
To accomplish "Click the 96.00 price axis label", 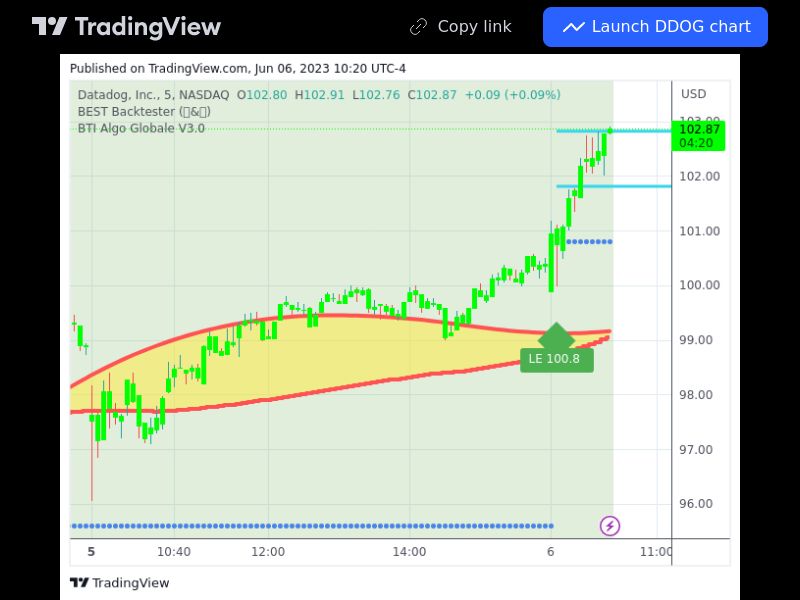I will [695, 504].
